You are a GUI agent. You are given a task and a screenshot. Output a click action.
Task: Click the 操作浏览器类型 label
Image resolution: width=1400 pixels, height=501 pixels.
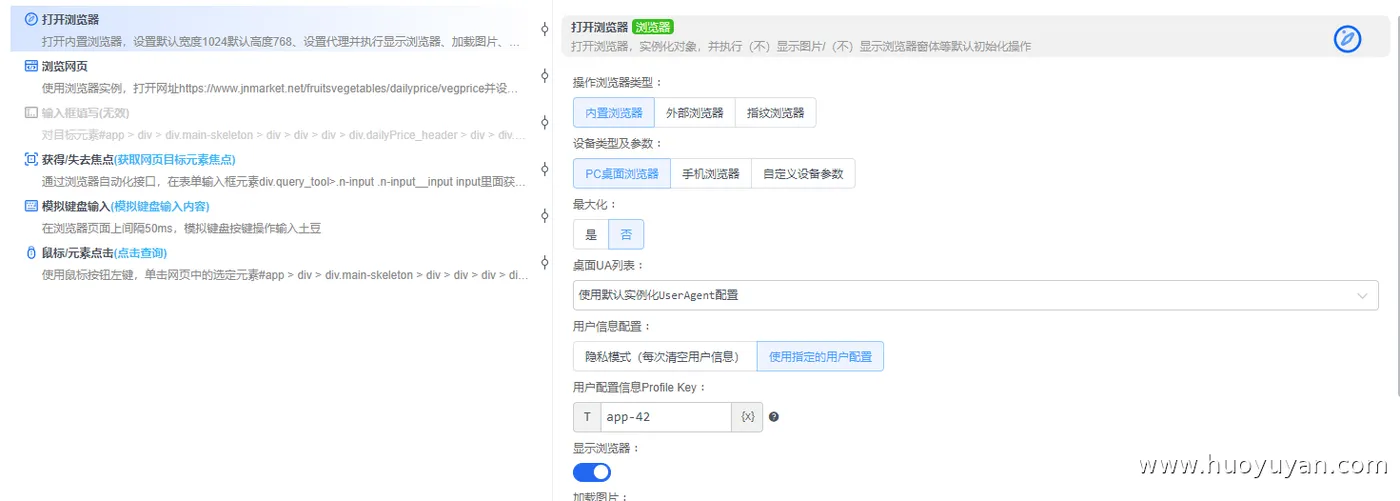[617, 83]
